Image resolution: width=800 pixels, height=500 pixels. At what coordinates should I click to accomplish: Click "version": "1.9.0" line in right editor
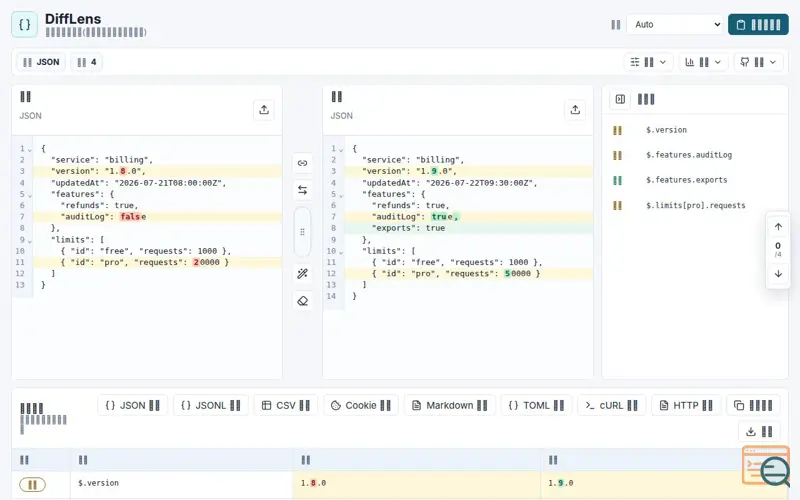point(469,171)
